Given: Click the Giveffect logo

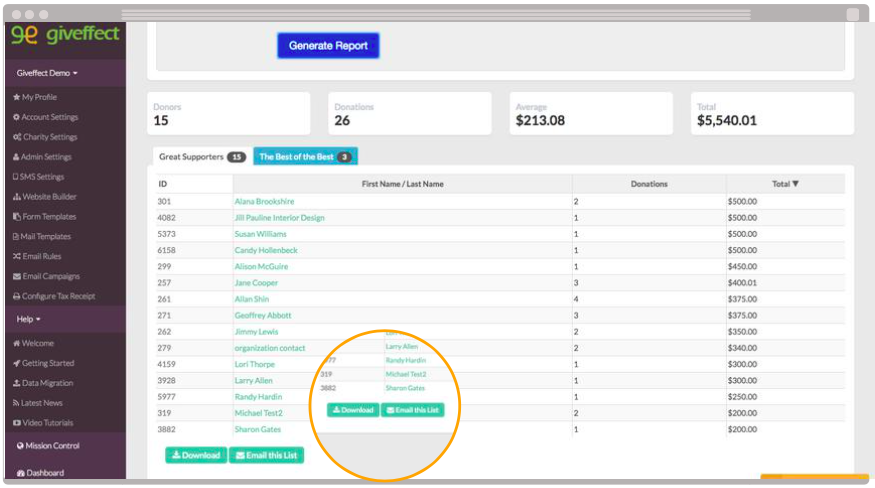Looking at the screenshot, I should click(x=65, y=35).
